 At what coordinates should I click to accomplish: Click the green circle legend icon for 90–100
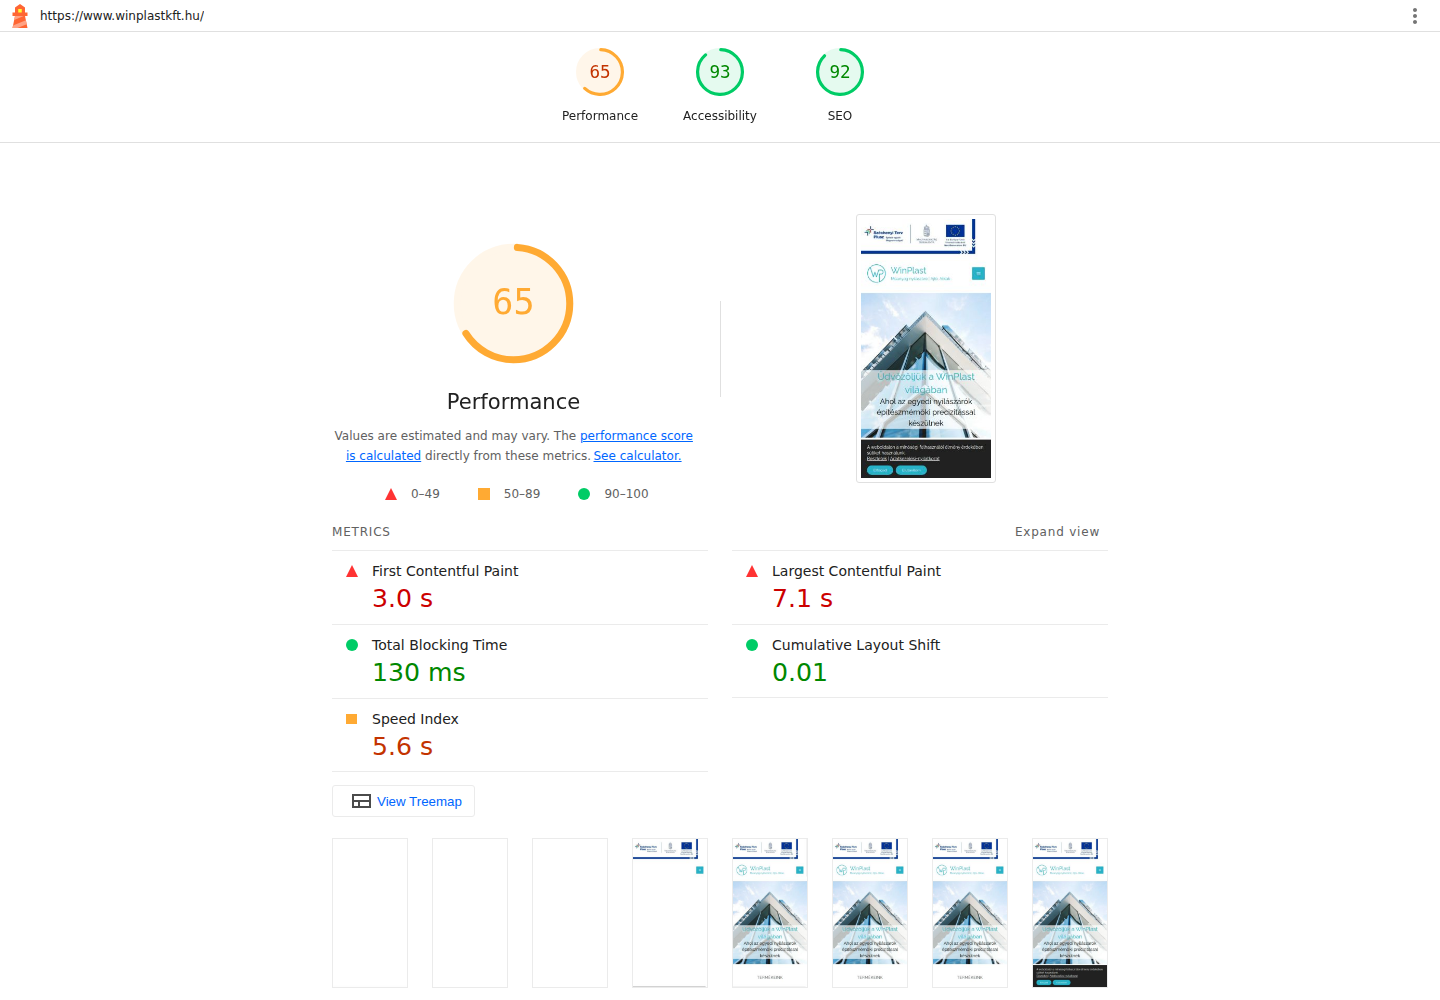[x=584, y=494]
